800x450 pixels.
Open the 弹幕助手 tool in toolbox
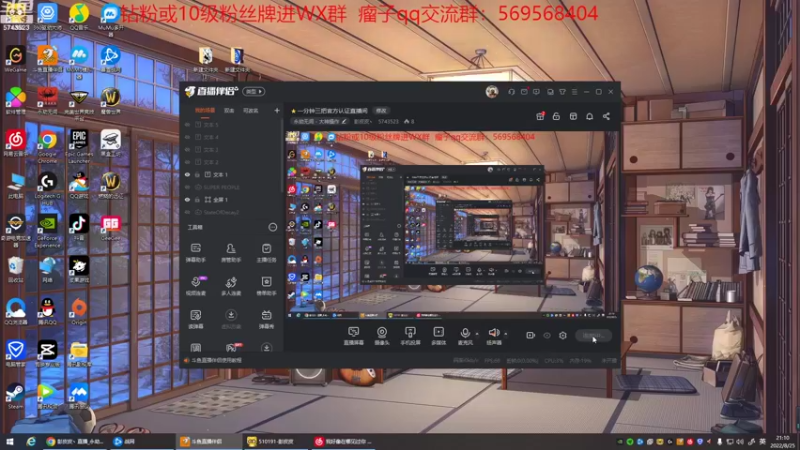tap(195, 253)
